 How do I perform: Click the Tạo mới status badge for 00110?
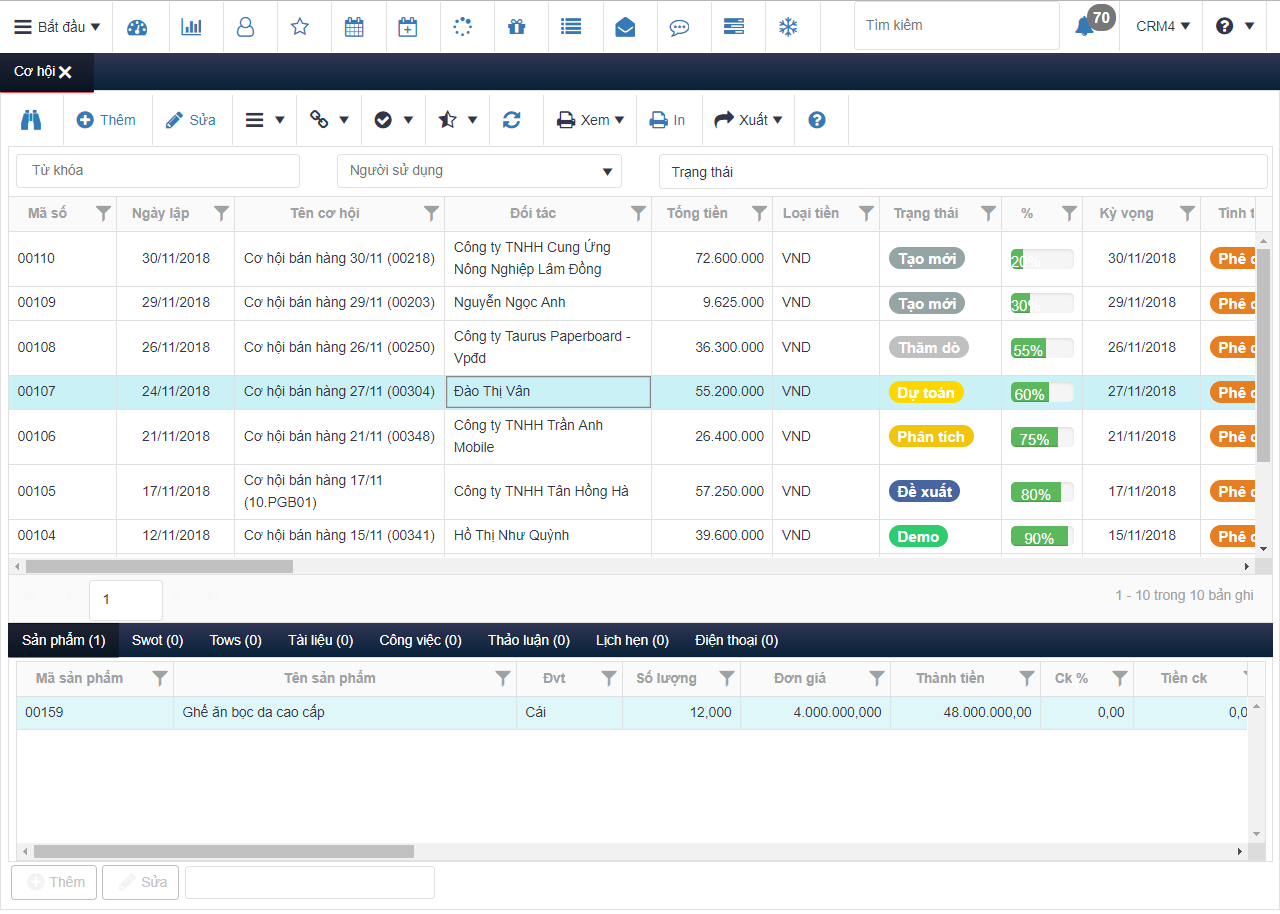coord(927,259)
